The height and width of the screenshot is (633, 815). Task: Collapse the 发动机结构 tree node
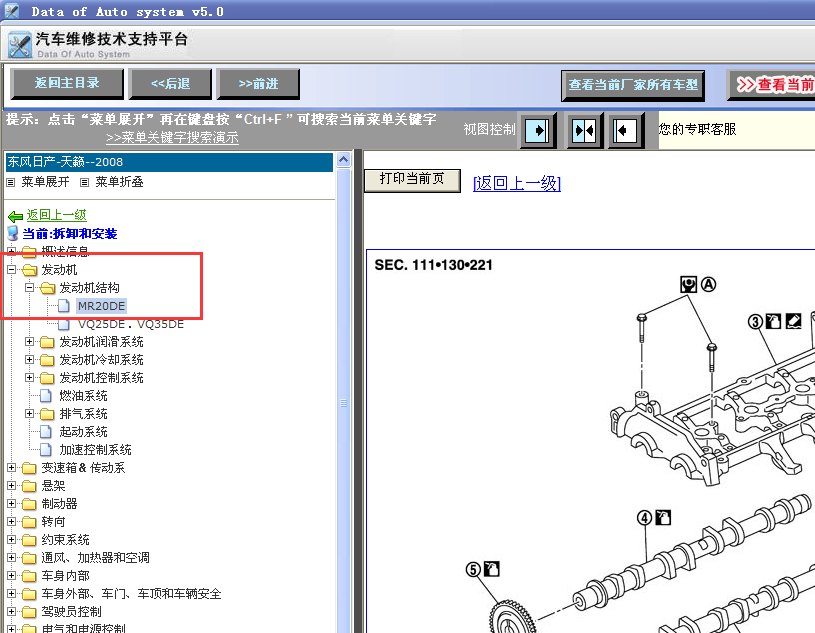tap(30, 287)
